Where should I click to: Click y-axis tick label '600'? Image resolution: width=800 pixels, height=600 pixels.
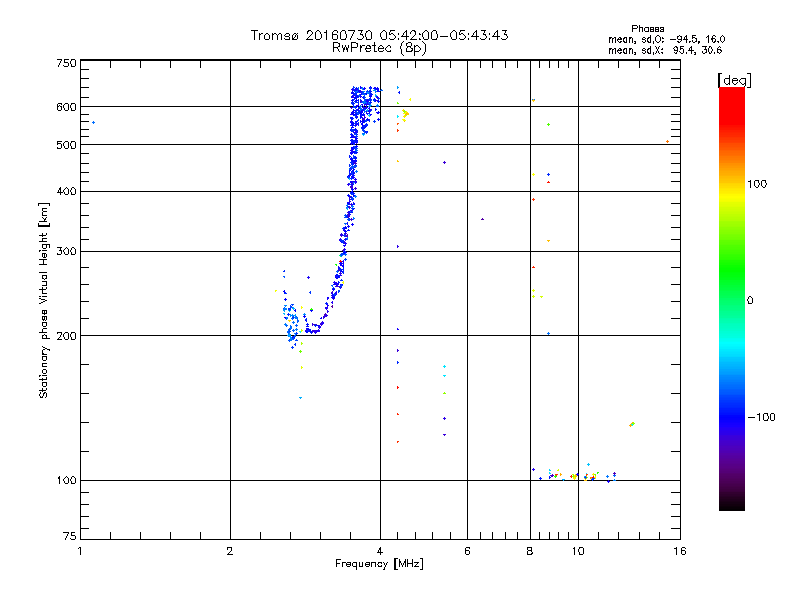[67, 107]
